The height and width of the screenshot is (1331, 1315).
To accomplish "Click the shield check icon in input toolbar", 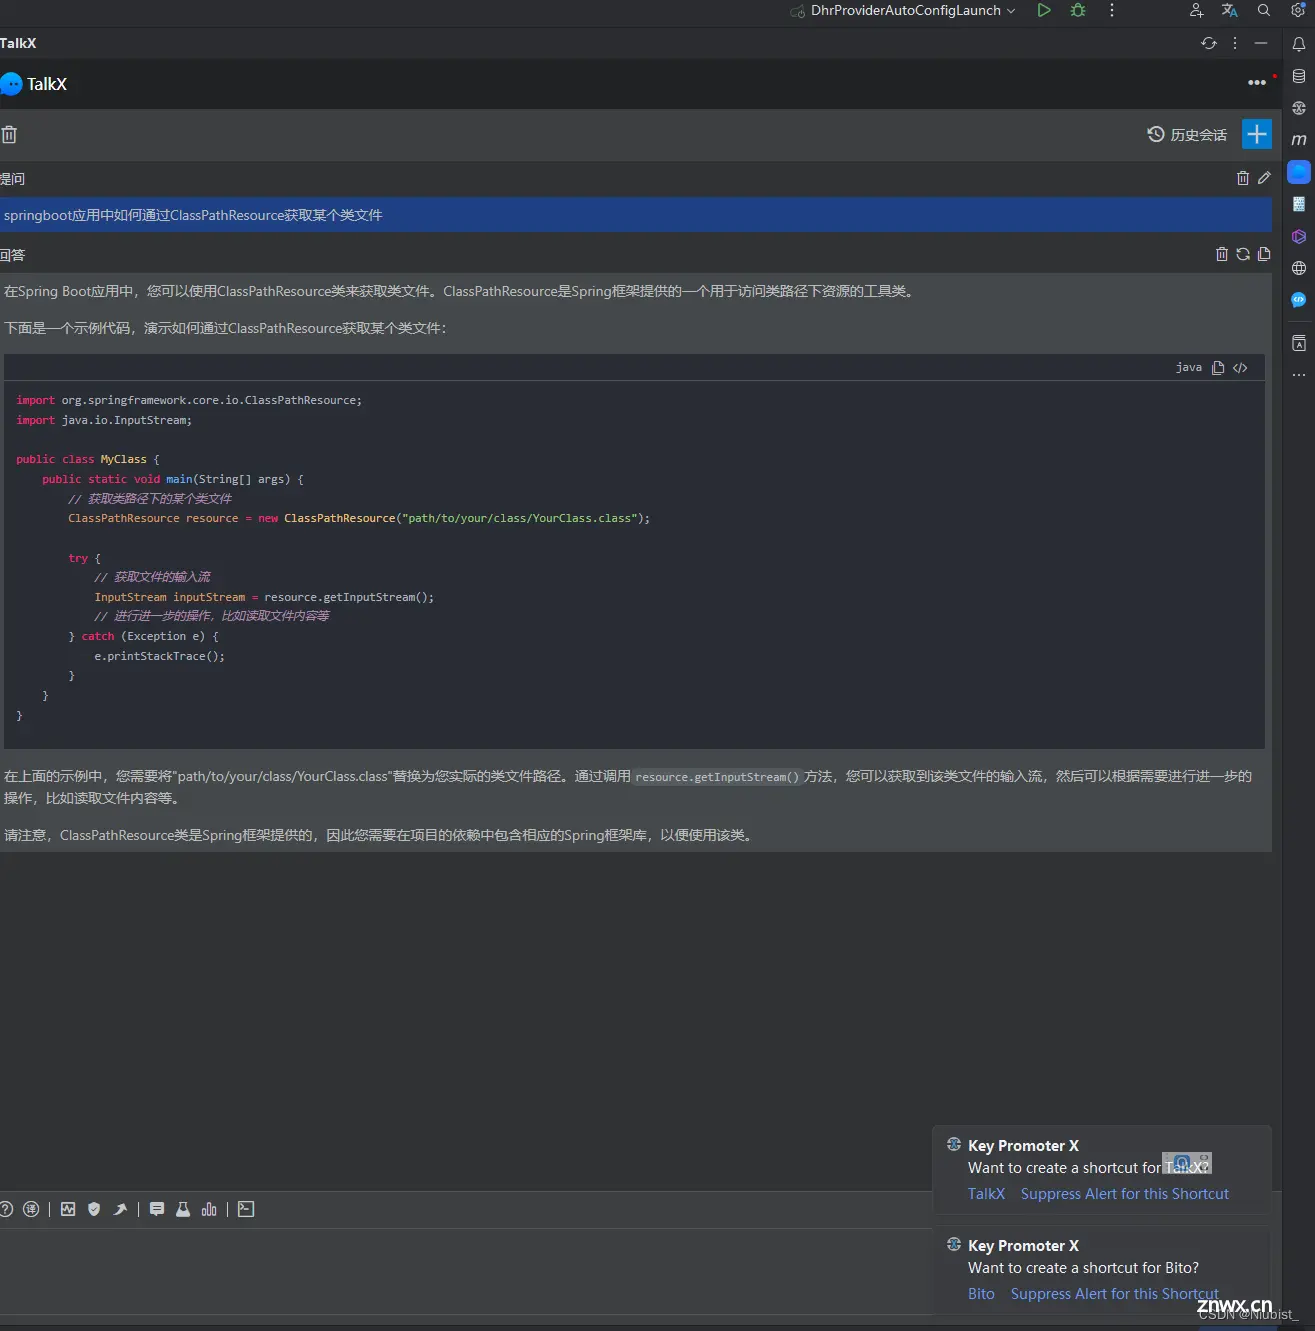I will 94,1209.
